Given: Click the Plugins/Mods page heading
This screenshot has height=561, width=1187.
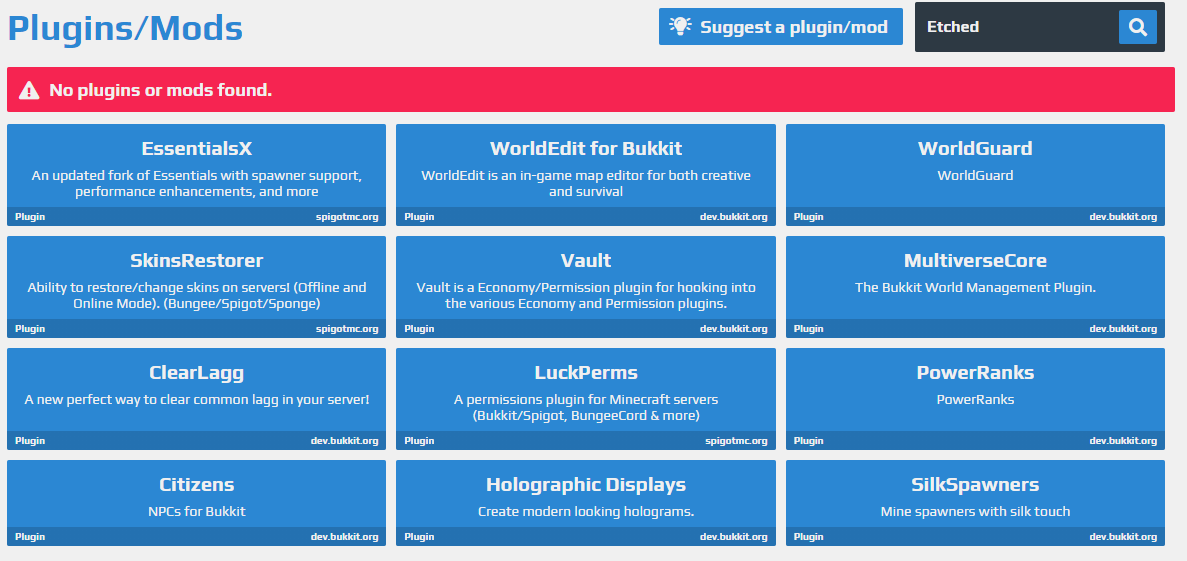Looking at the screenshot, I should click(125, 29).
